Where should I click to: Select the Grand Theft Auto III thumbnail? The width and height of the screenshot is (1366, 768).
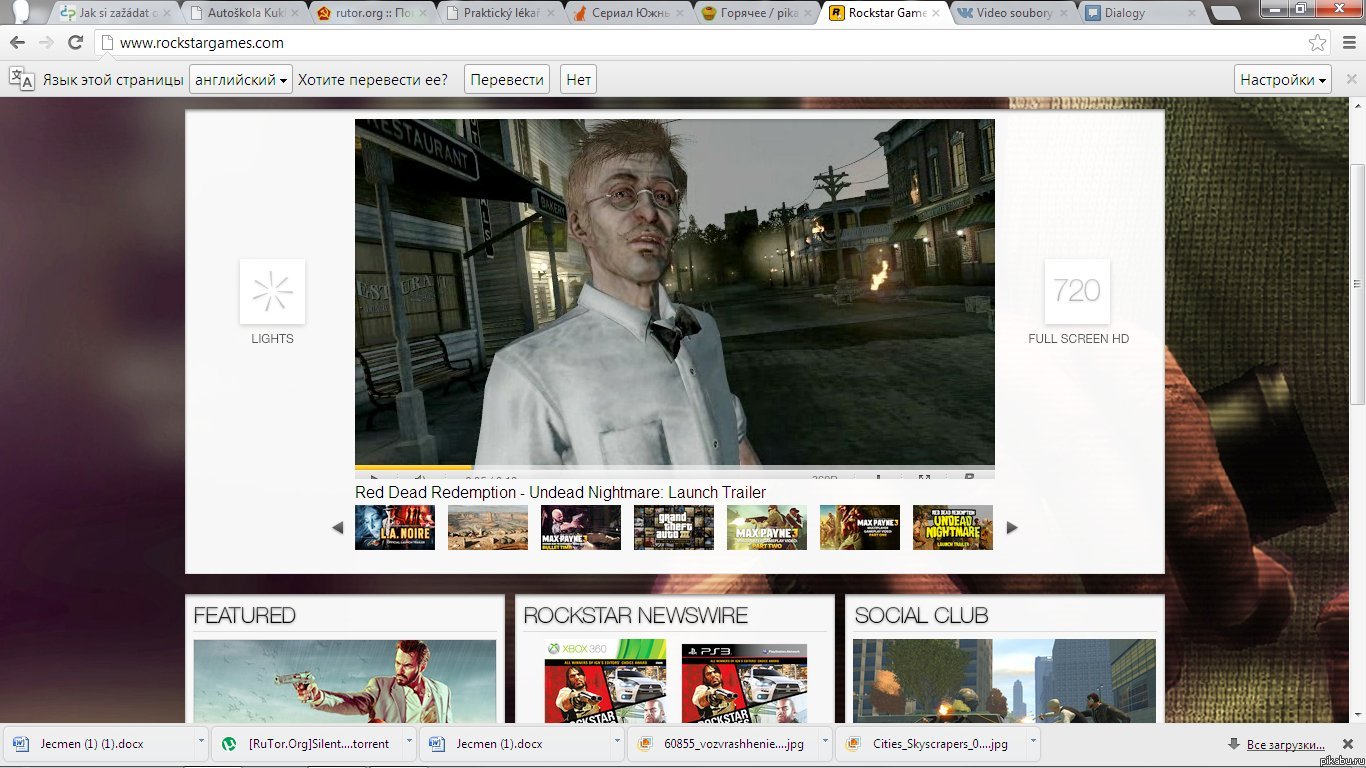click(x=674, y=527)
